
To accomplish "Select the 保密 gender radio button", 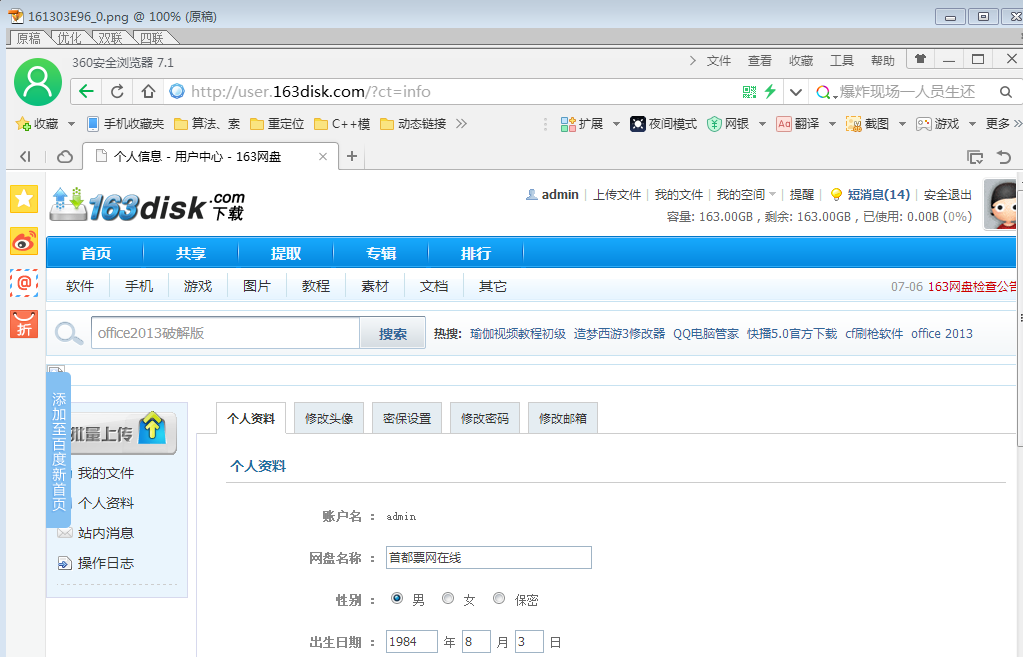I will [498, 598].
